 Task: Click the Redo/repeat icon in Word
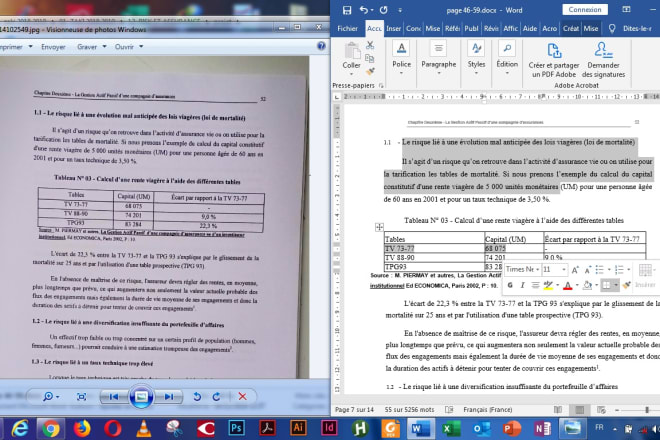[383, 10]
